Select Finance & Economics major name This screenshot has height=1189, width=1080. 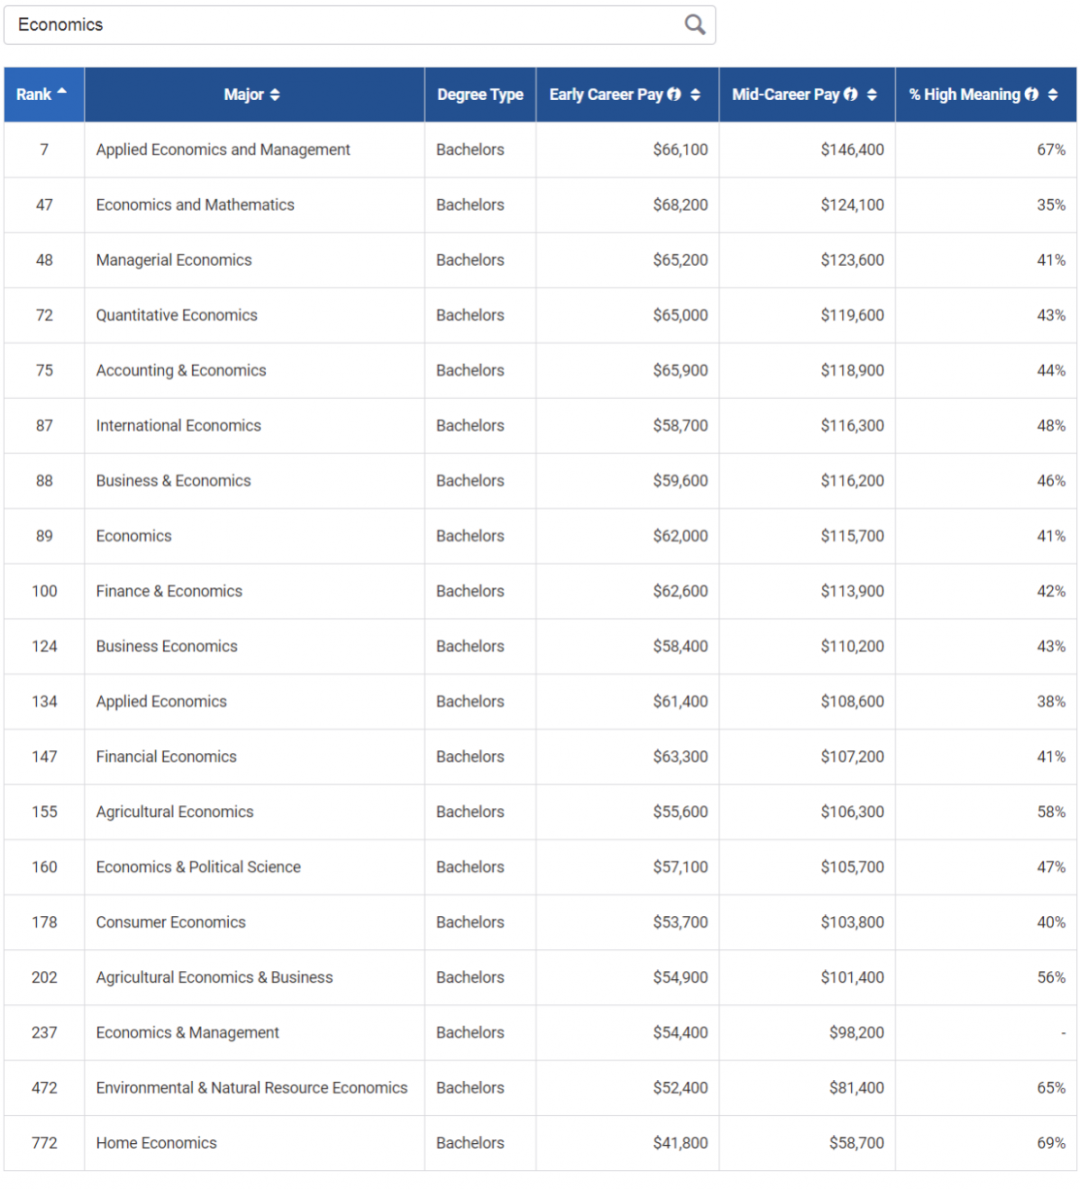coord(169,591)
